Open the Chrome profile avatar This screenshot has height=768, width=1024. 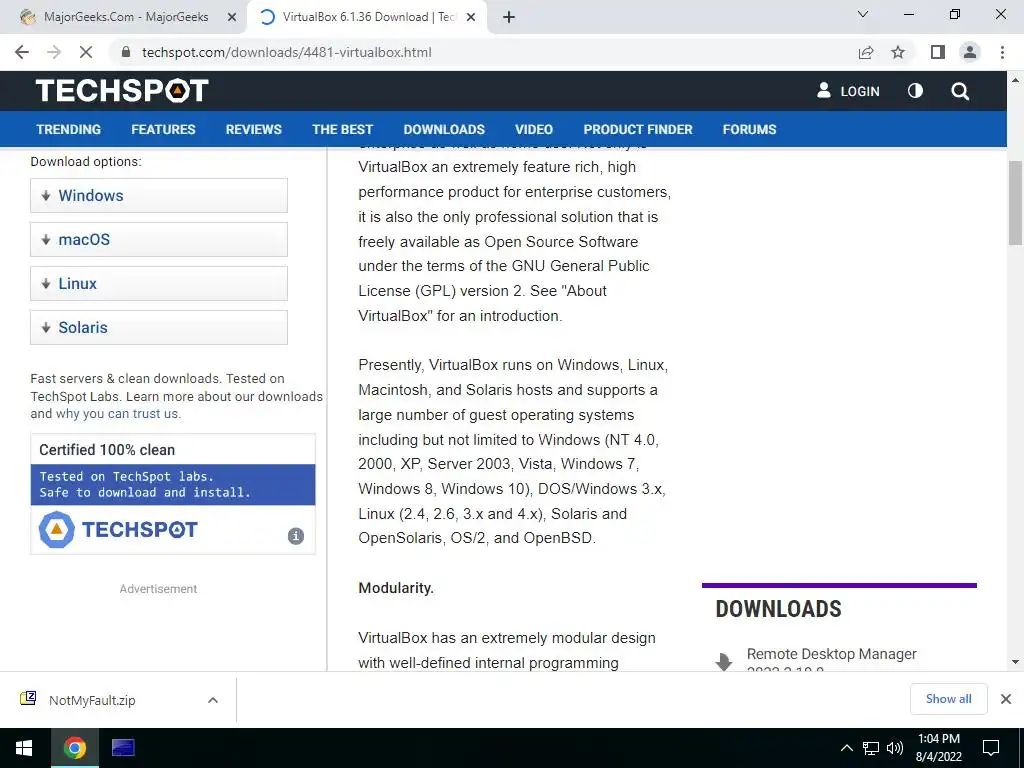pyautogui.click(x=970, y=52)
